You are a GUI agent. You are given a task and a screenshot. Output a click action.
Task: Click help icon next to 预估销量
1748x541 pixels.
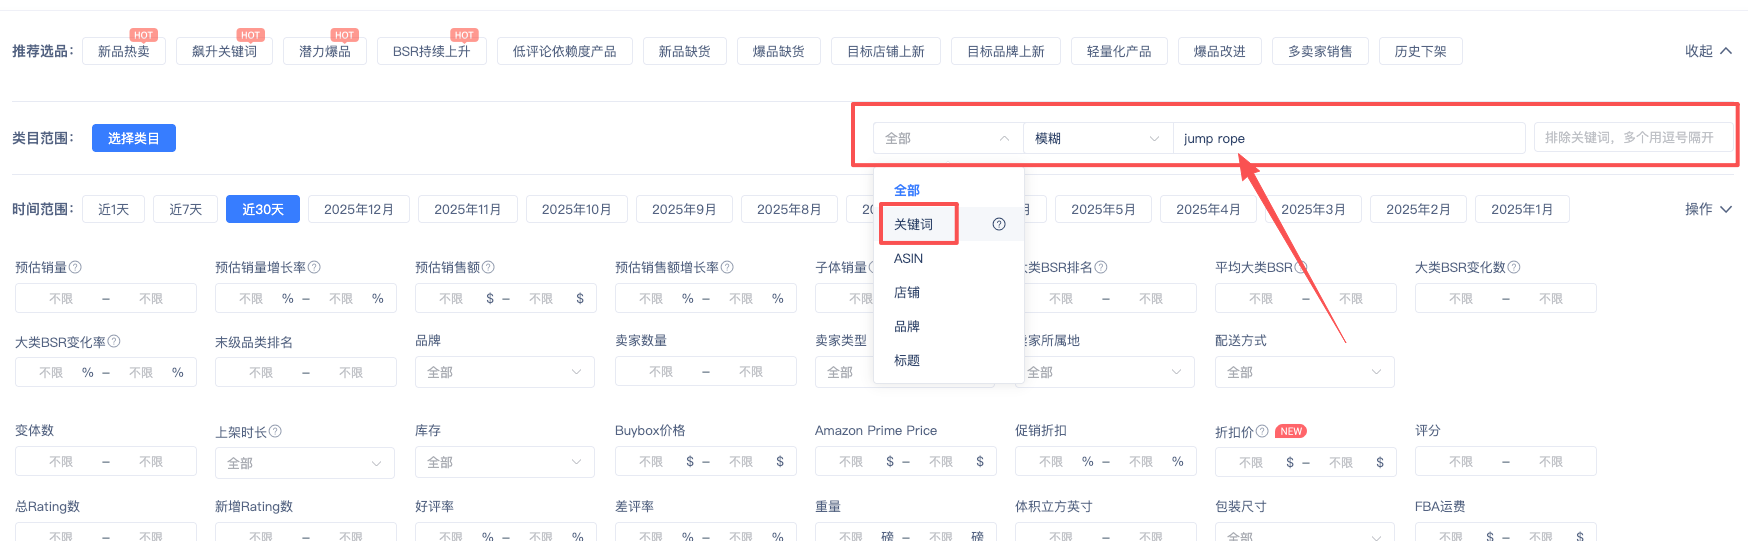75,267
